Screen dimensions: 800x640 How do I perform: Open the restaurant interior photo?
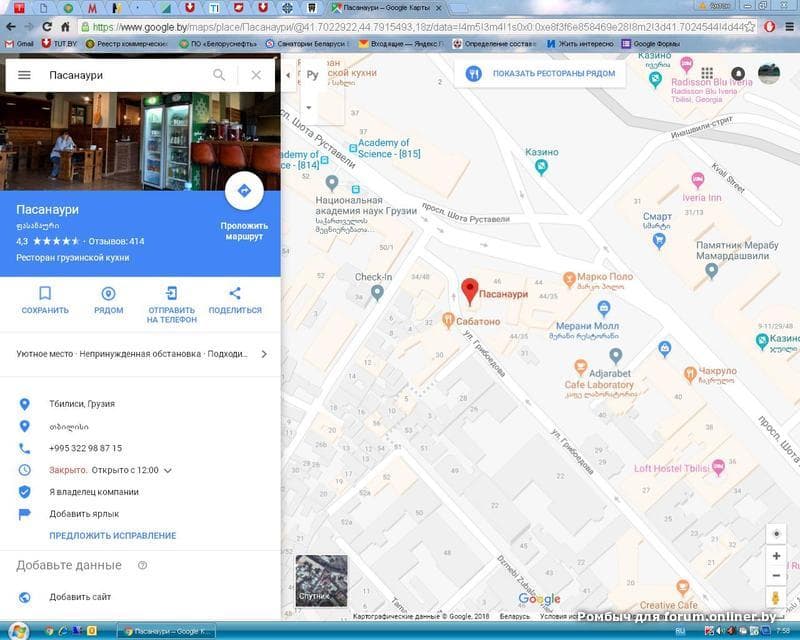(140, 141)
